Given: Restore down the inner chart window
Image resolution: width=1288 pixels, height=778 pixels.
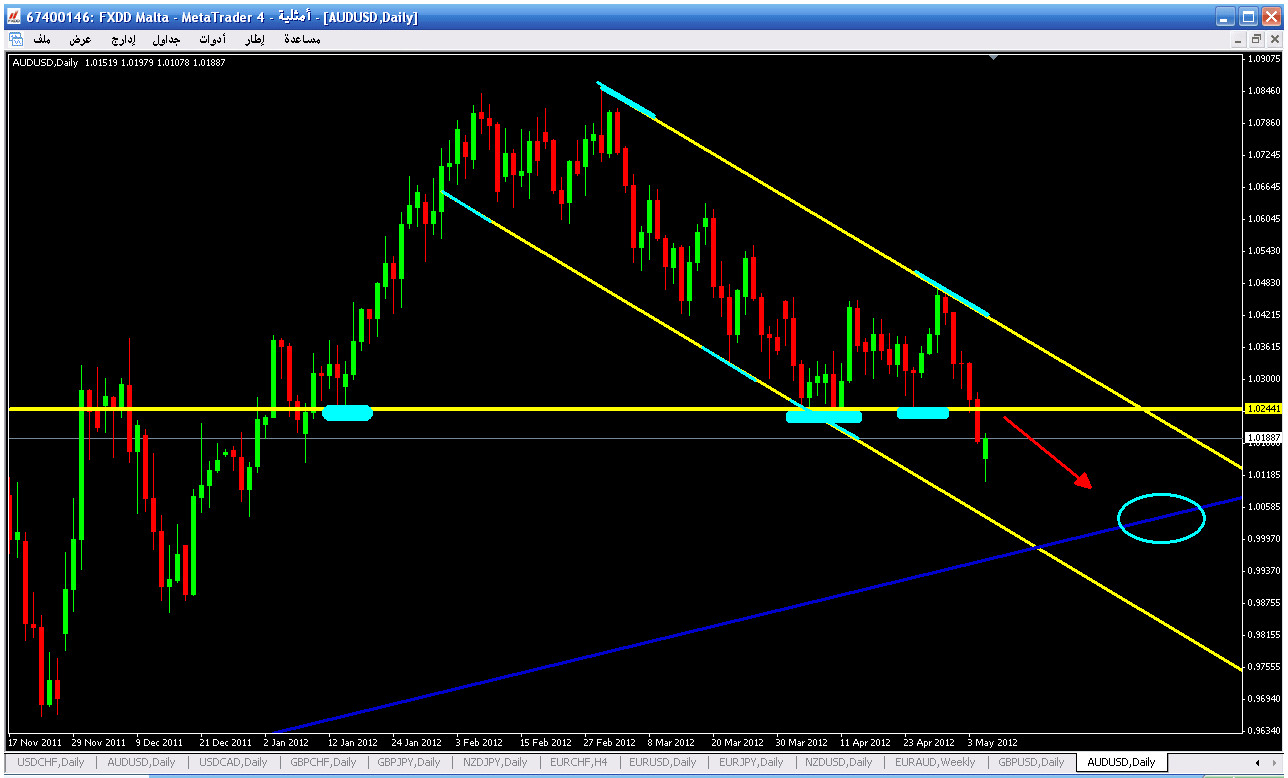Looking at the screenshot, I should tap(1256, 39).
